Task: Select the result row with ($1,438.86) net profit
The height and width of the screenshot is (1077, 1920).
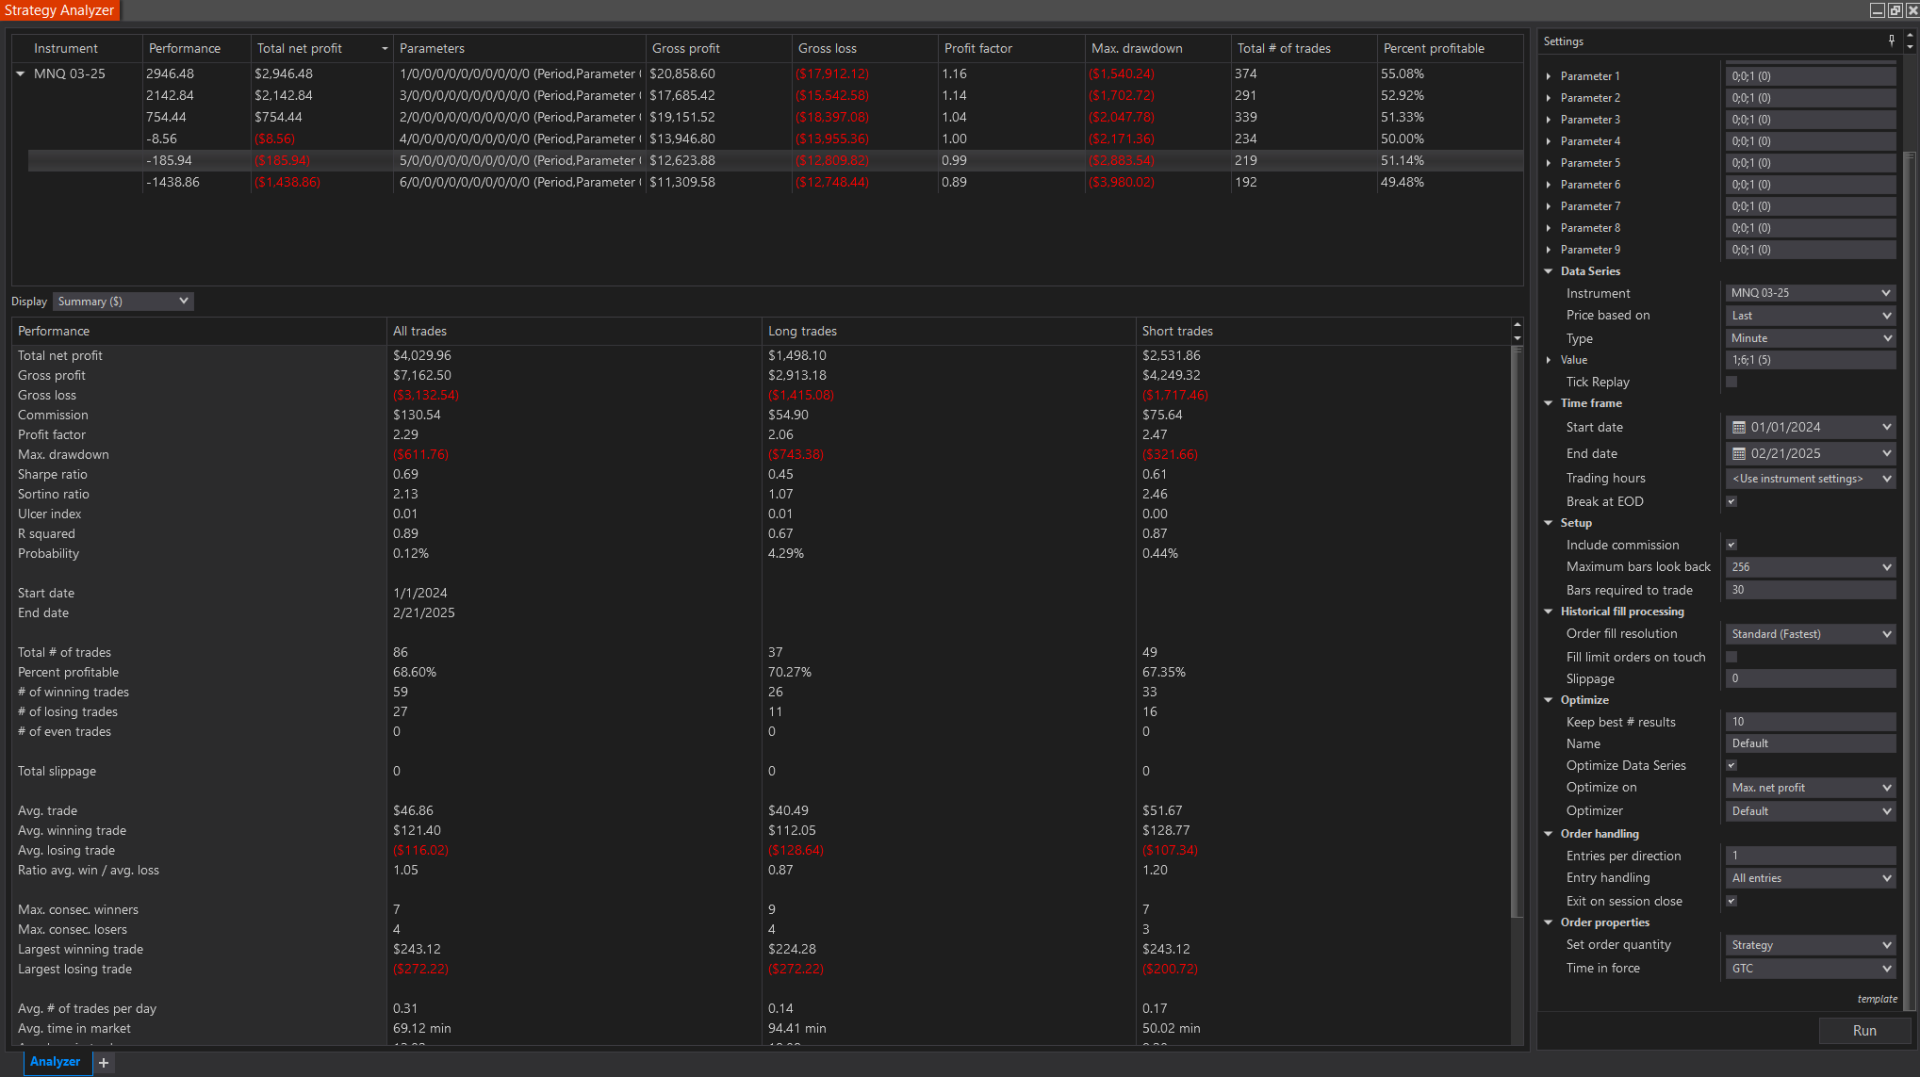Action: (775, 182)
